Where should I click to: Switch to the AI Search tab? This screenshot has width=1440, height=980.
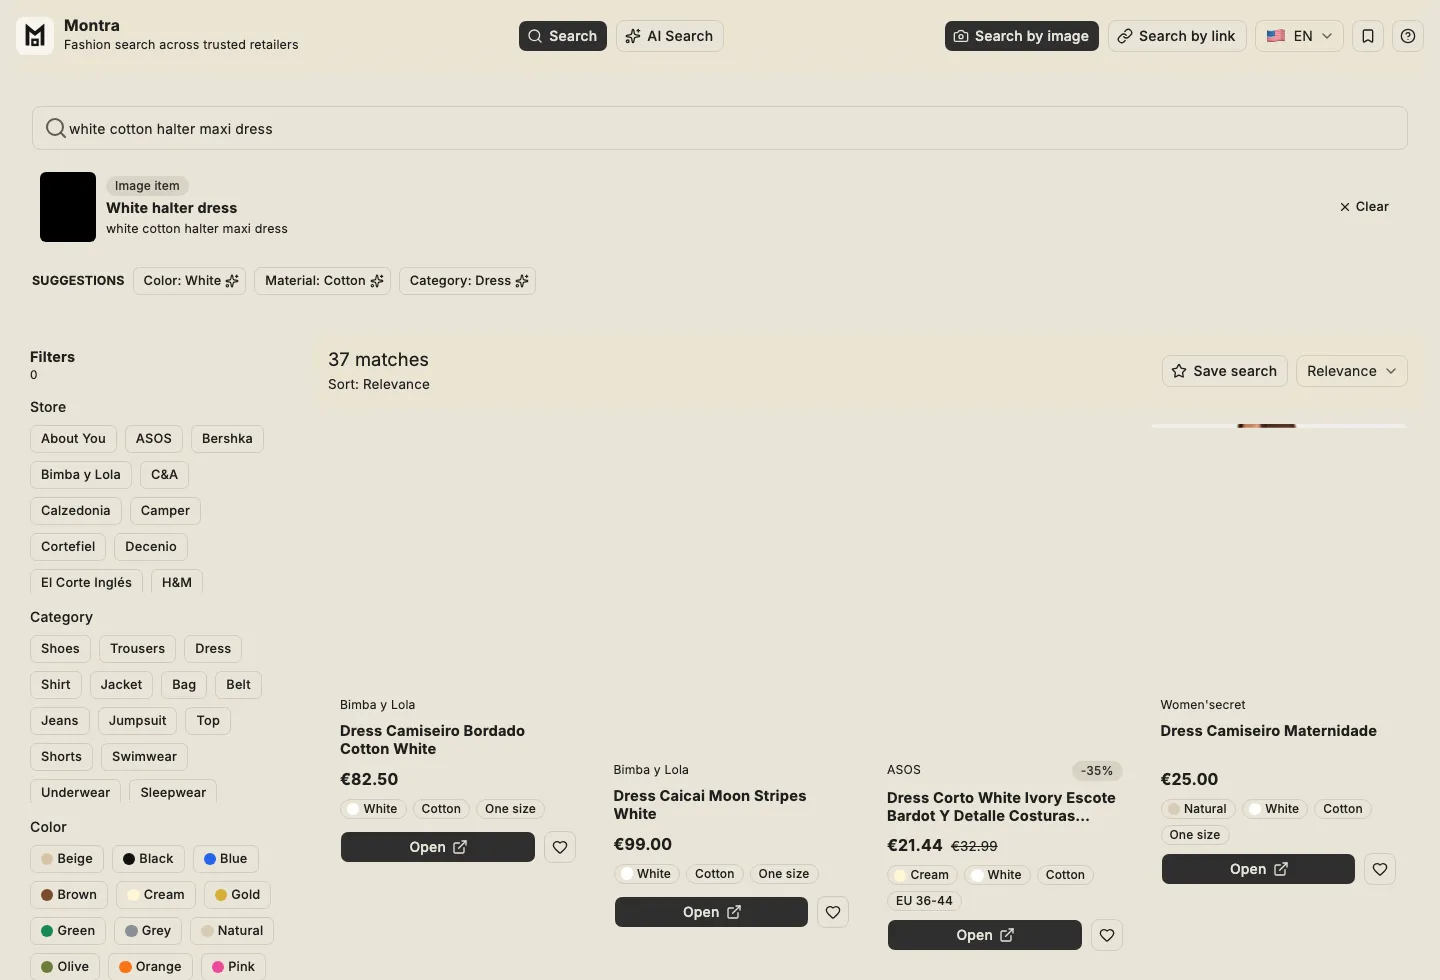[670, 36]
